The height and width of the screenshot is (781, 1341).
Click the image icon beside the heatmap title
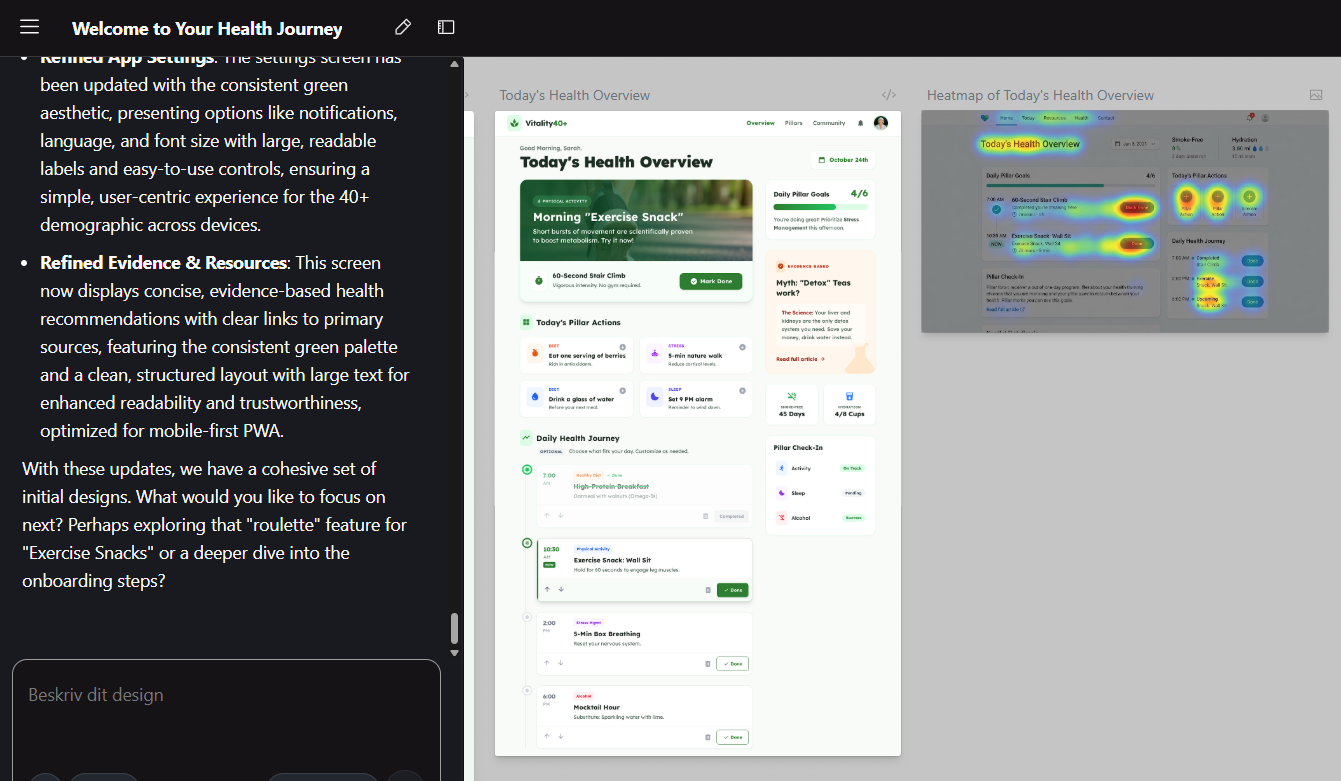coord(1316,95)
